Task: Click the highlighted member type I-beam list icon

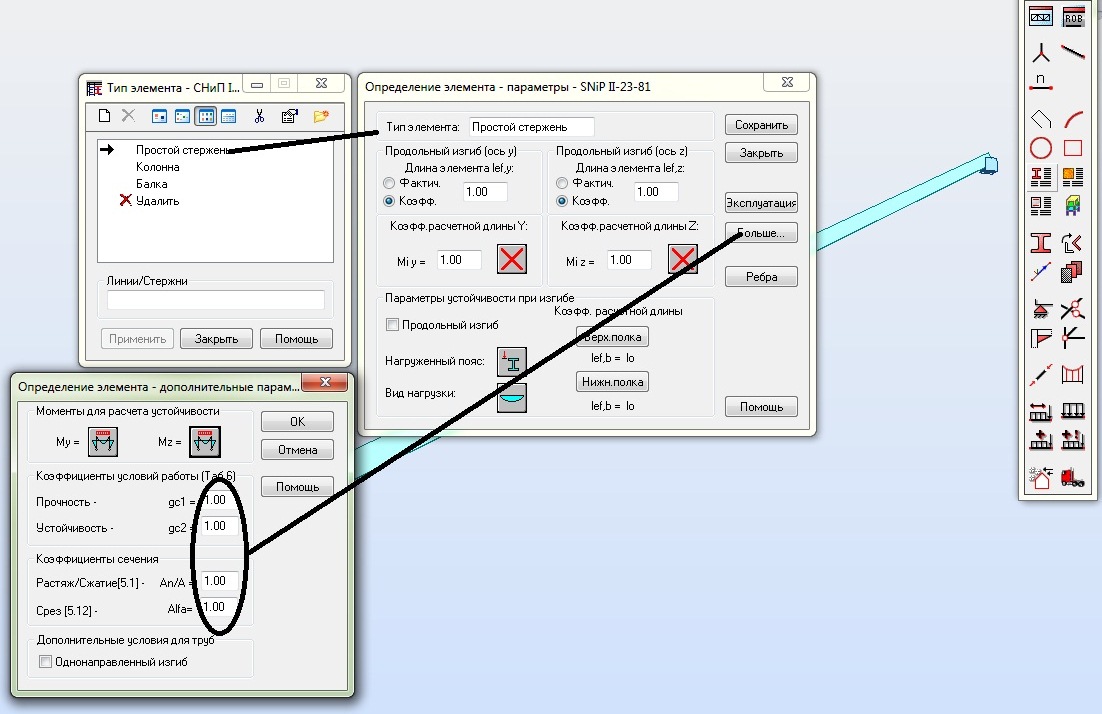Action: coord(1041,177)
